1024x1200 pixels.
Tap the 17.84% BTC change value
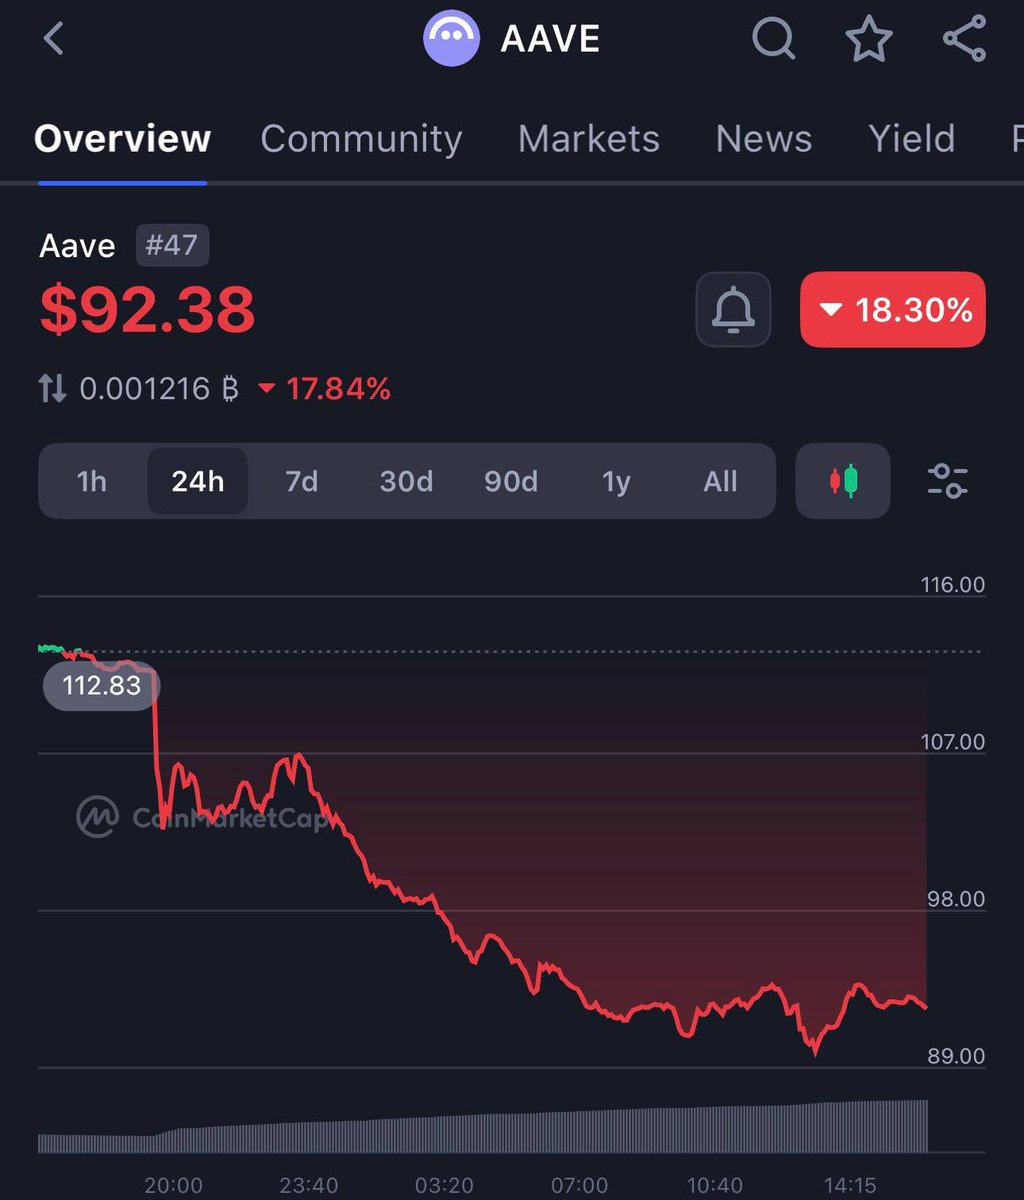tap(324, 388)
